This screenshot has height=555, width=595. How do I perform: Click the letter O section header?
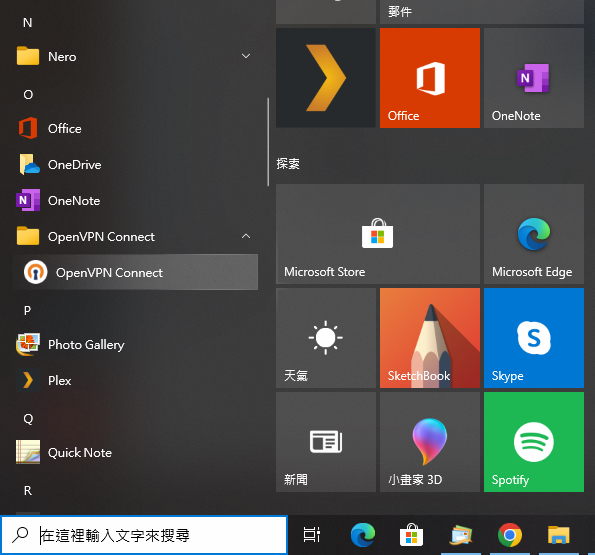(28, 94)
